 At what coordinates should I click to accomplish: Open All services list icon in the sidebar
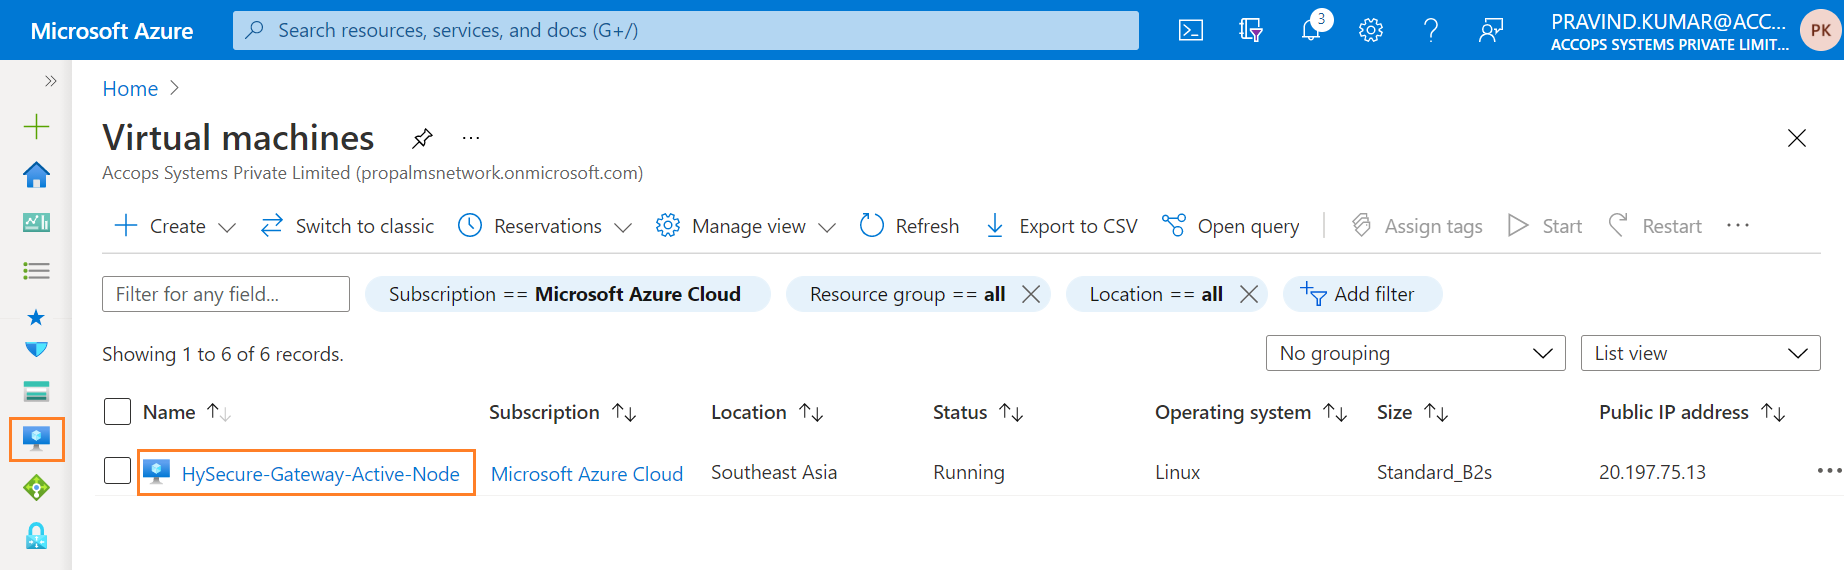point(36,270)
